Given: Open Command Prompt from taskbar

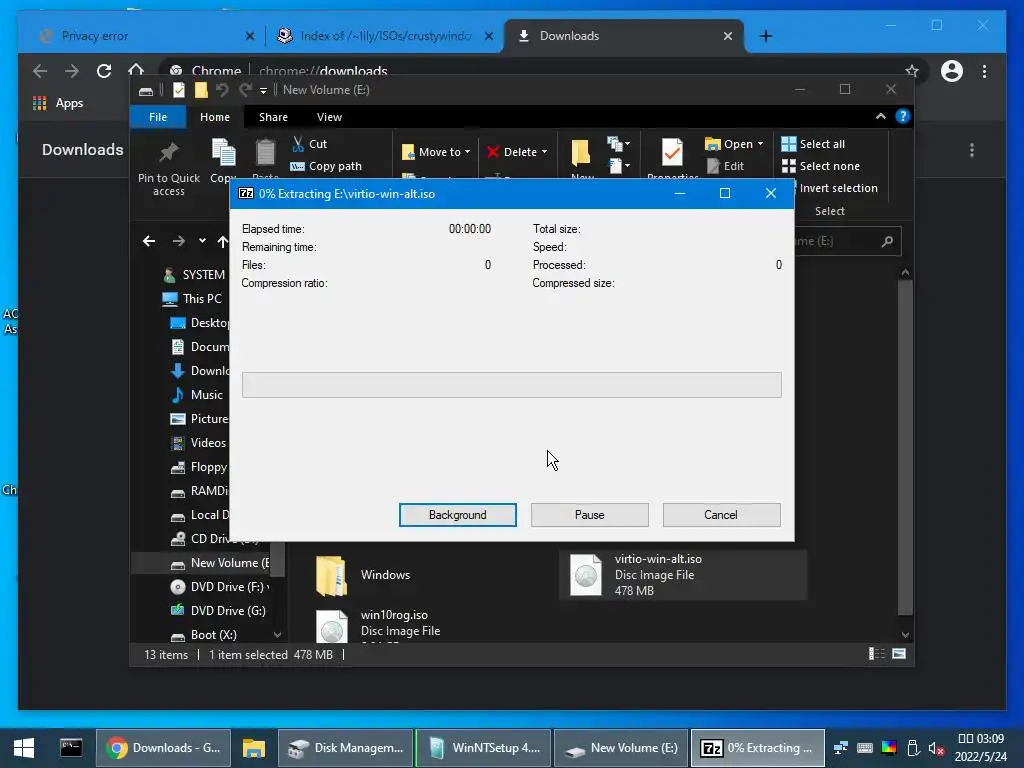Looking at the screenshot, I should coord(71,748).
